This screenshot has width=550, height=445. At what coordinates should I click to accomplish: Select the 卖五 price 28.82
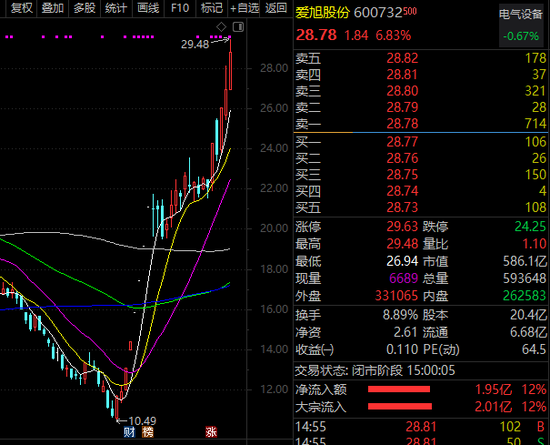click(x=402, y=58)
